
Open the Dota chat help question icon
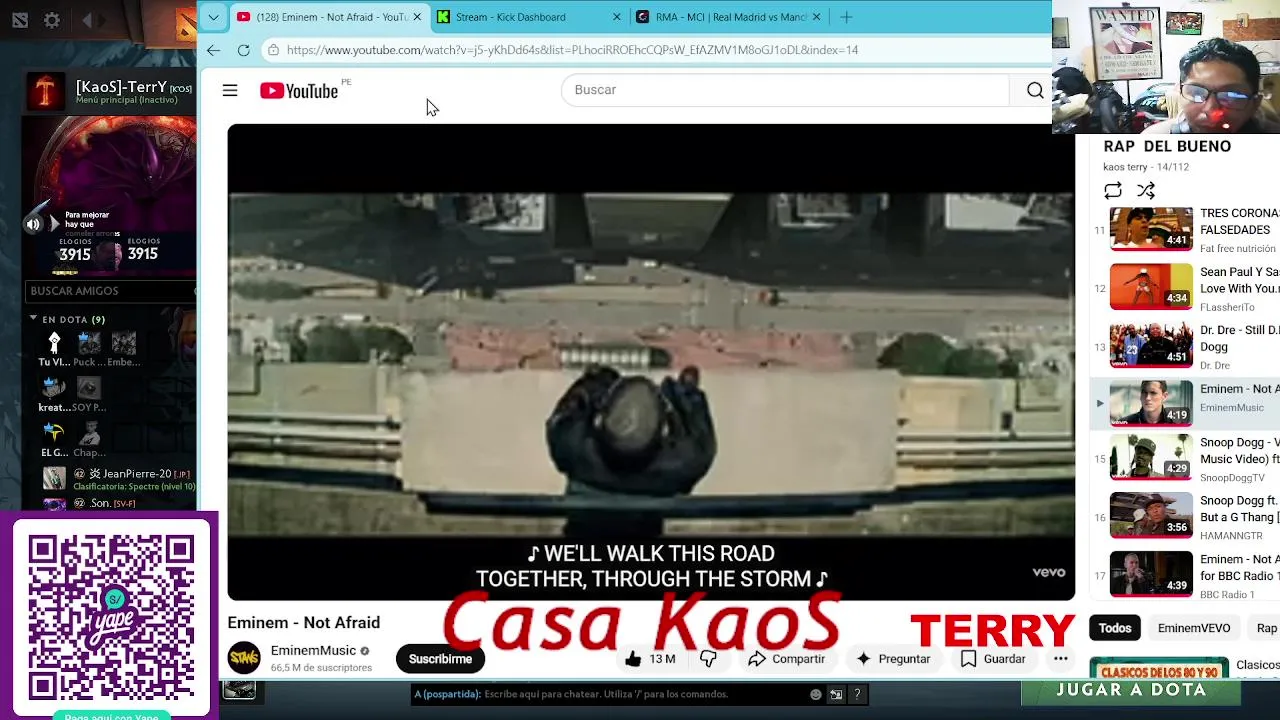point(857,694)
